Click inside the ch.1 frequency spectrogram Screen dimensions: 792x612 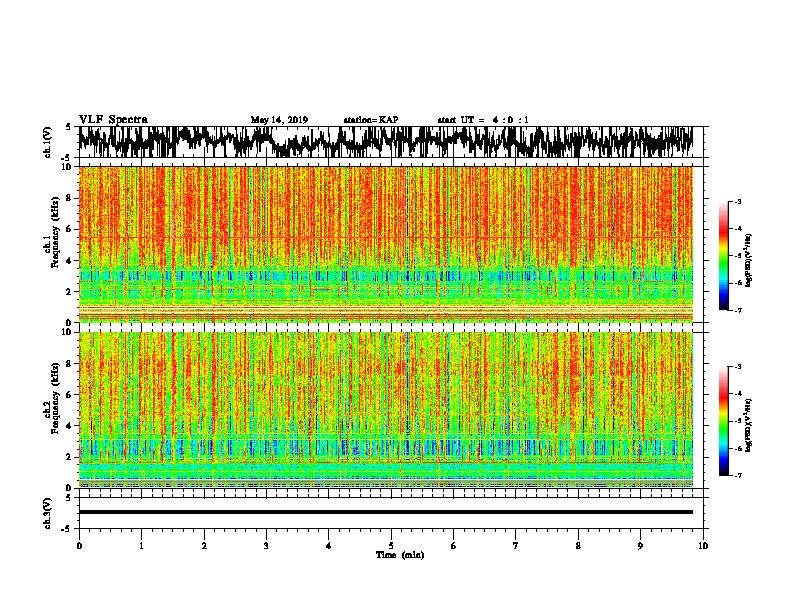tap(385, 244)
